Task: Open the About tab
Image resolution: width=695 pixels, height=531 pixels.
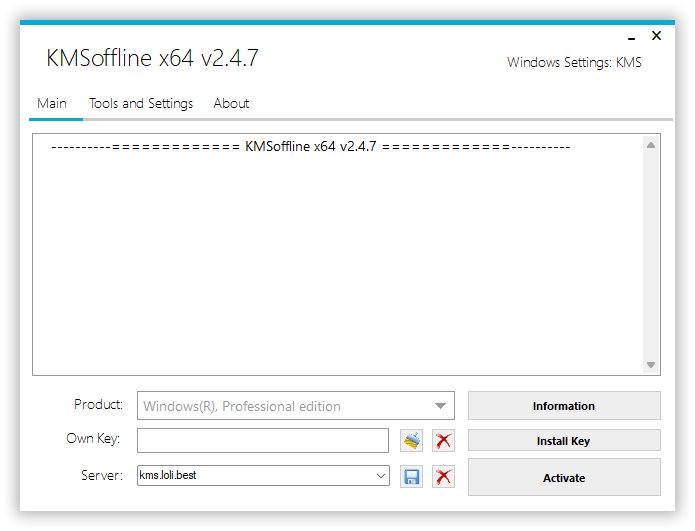Action: [231, 104]
